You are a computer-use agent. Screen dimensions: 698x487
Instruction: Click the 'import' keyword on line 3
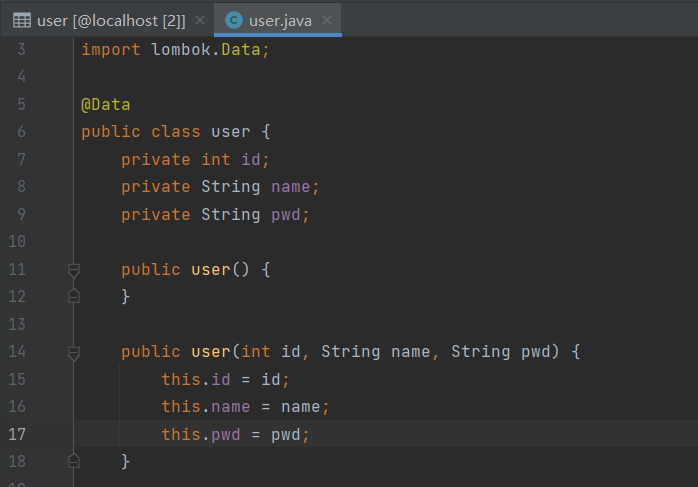(111, 49)
